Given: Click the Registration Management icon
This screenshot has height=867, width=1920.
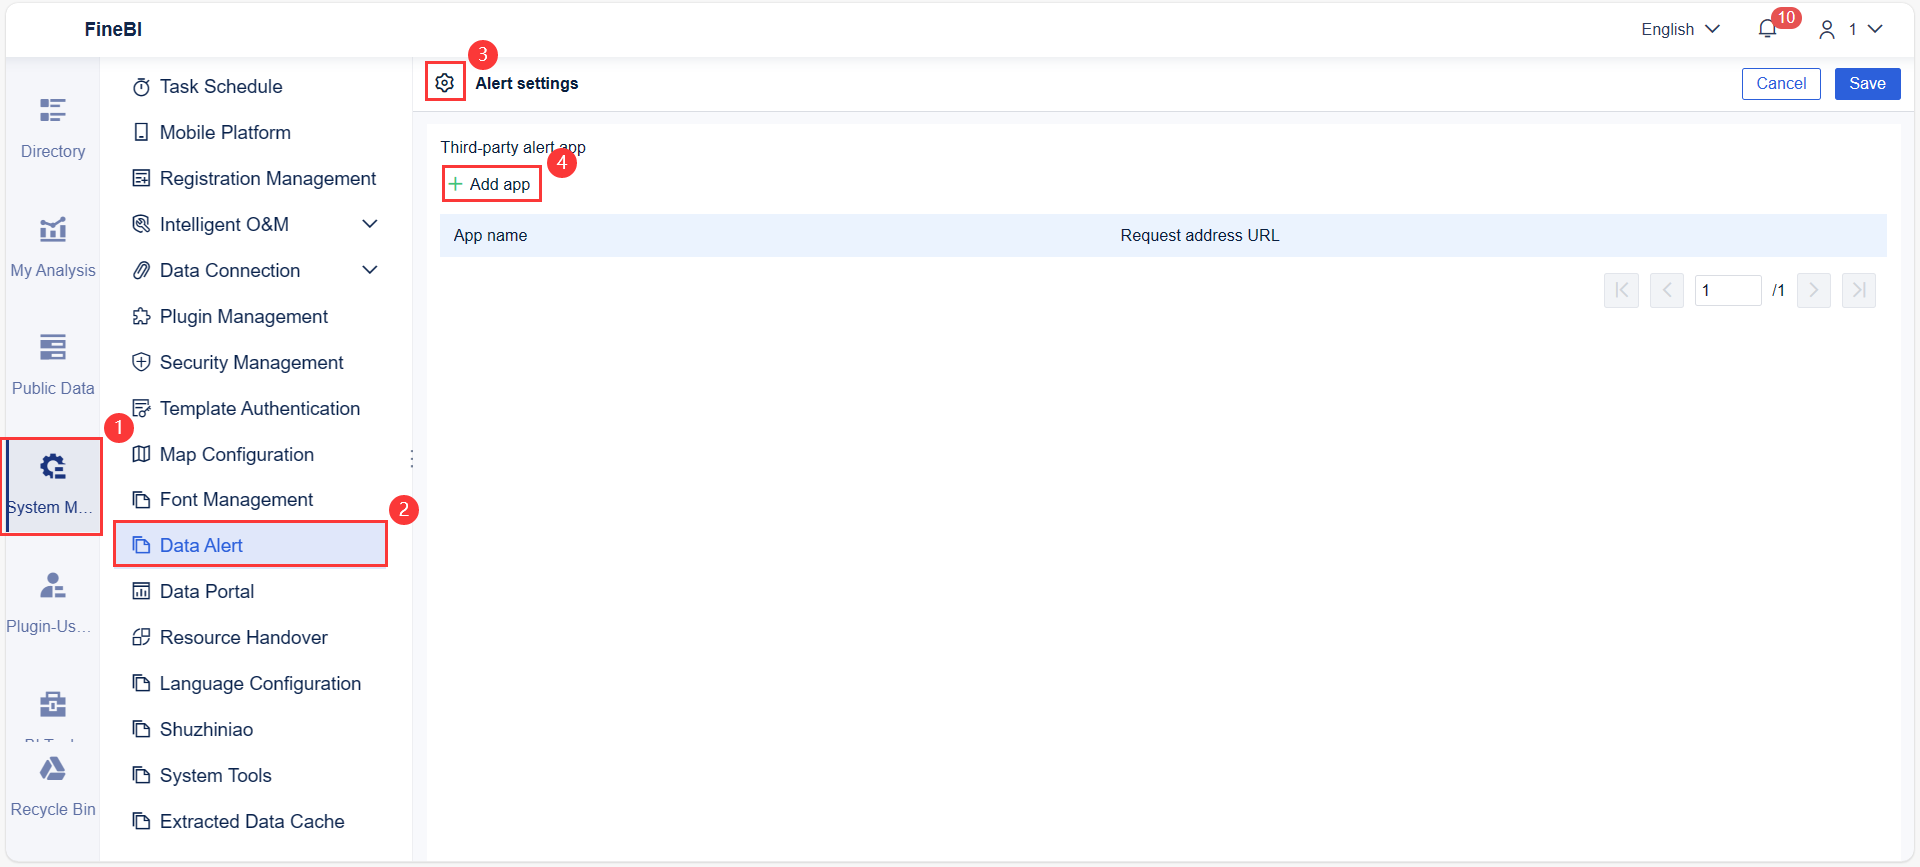Looking at the screenshot, I should tap(141, 178).
